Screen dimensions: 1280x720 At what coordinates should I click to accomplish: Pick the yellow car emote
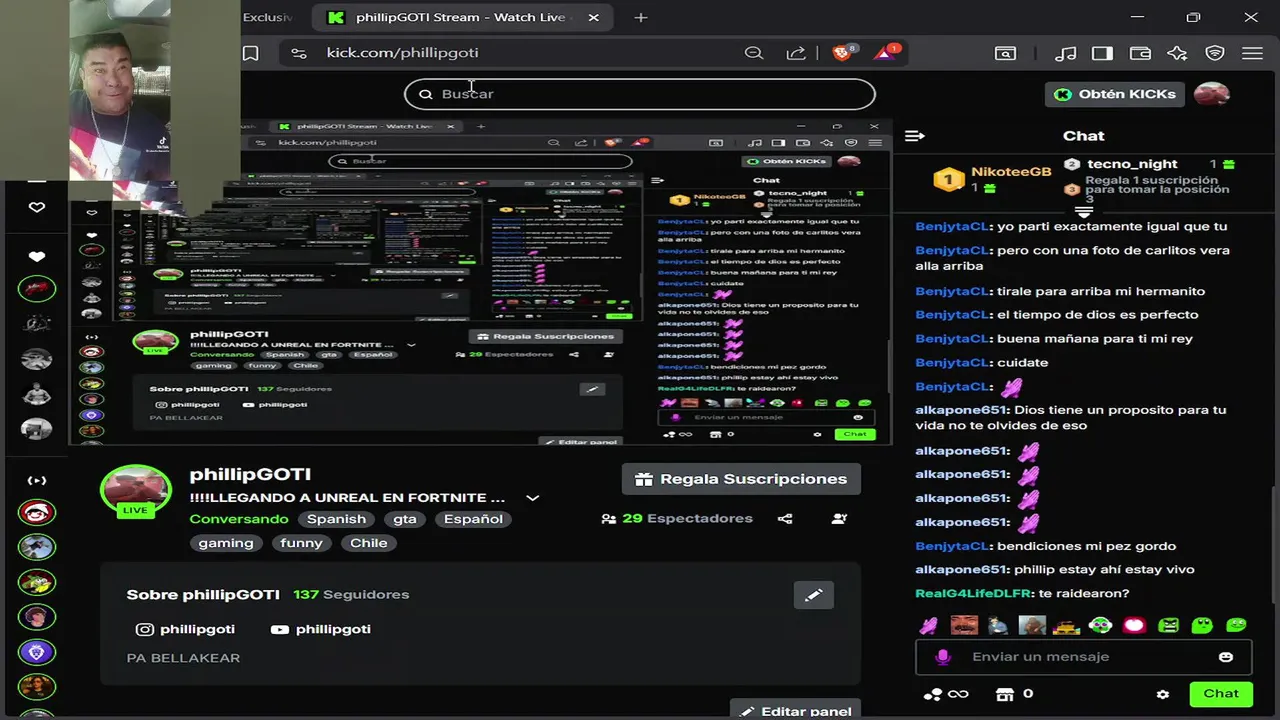point(1066,626)
